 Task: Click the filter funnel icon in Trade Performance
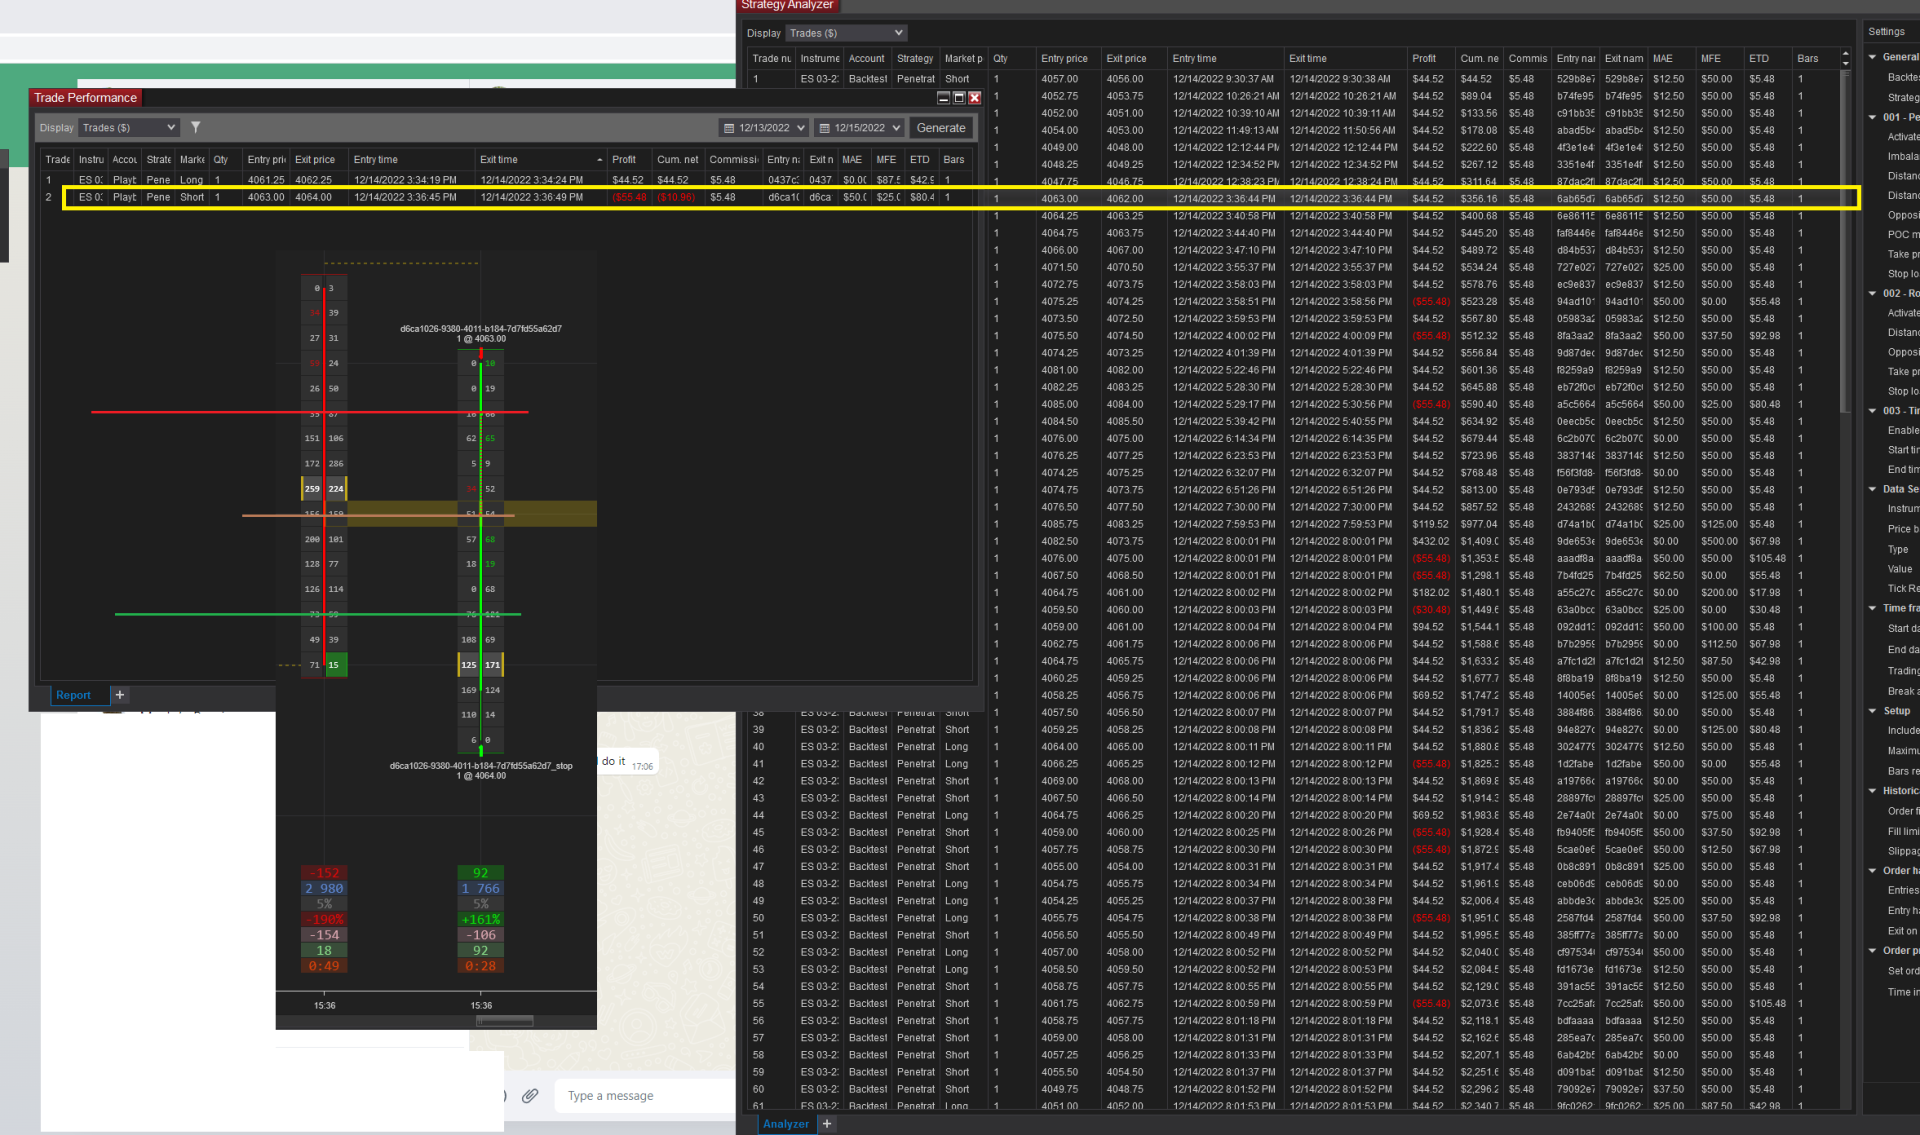click(196, 127)
